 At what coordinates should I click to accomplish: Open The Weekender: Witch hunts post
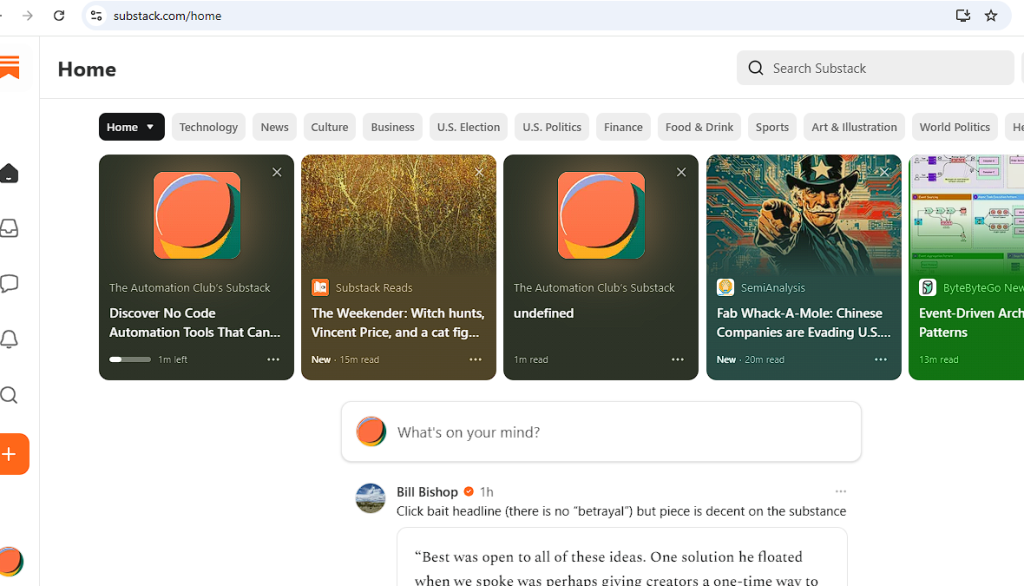coord(398,323)
